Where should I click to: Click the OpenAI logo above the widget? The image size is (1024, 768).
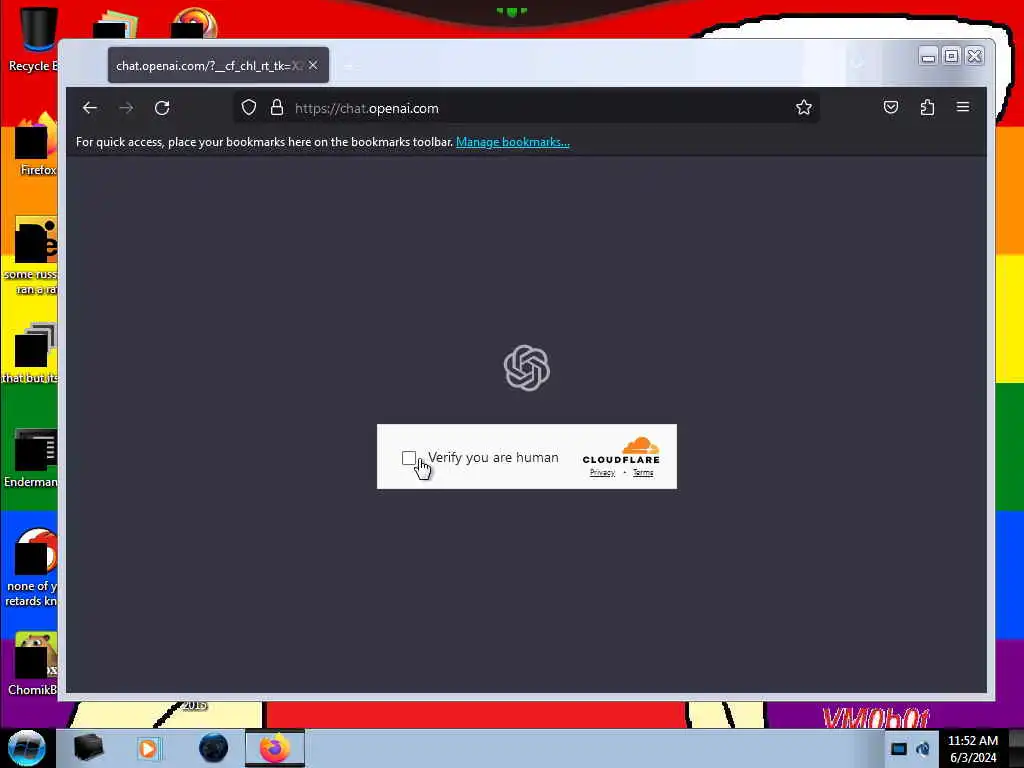pyautogui.click(x=526, y=368)
